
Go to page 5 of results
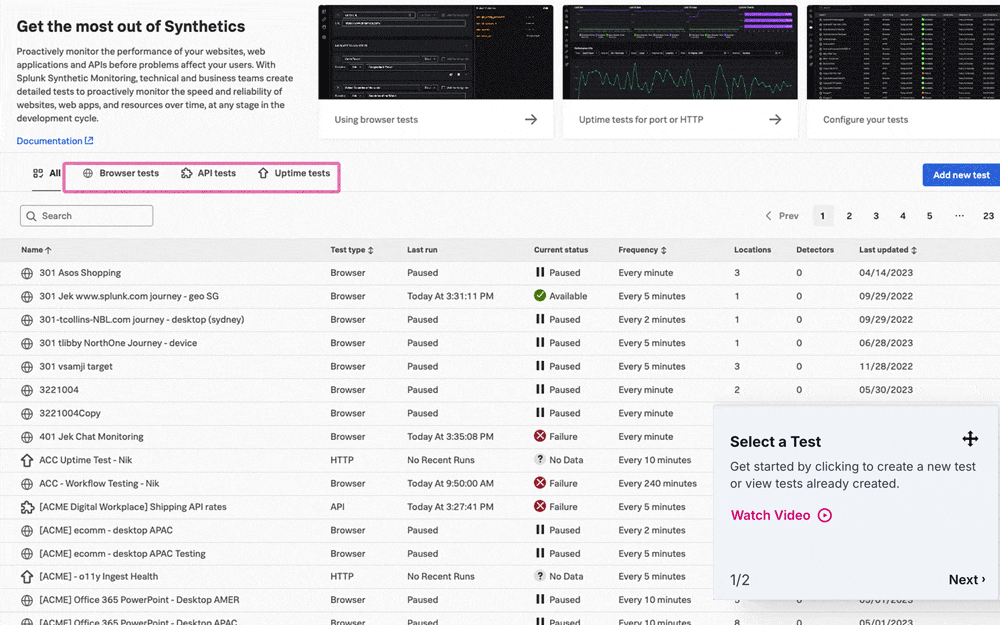(929, 216)
